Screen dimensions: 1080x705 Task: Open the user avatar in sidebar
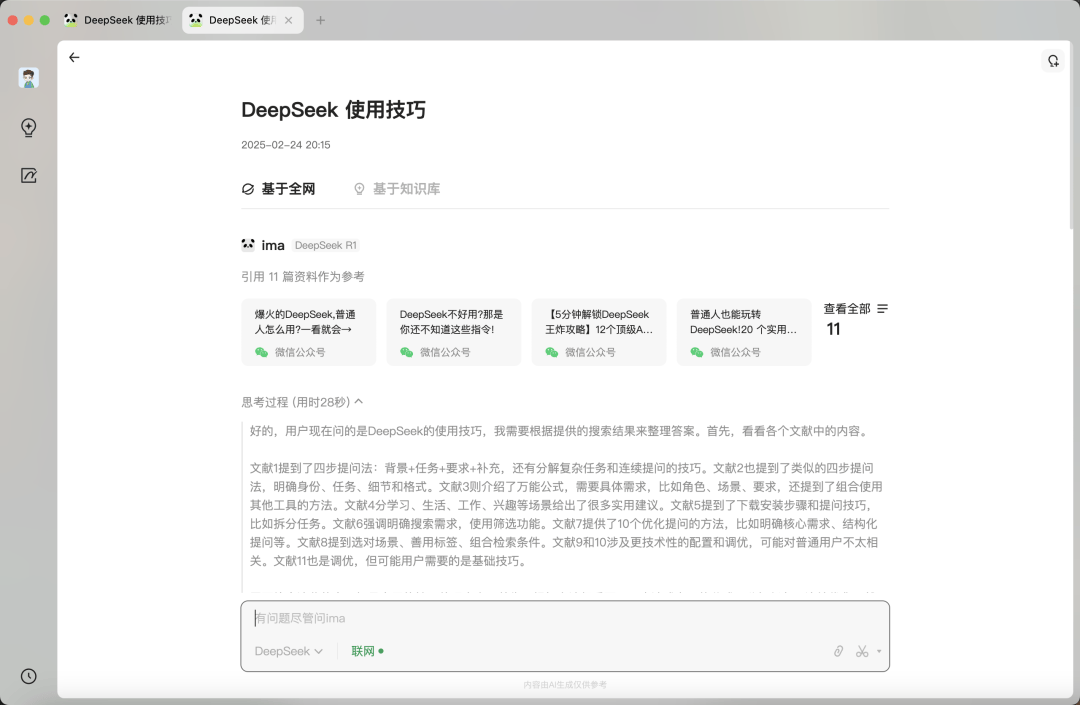(28, 78)
